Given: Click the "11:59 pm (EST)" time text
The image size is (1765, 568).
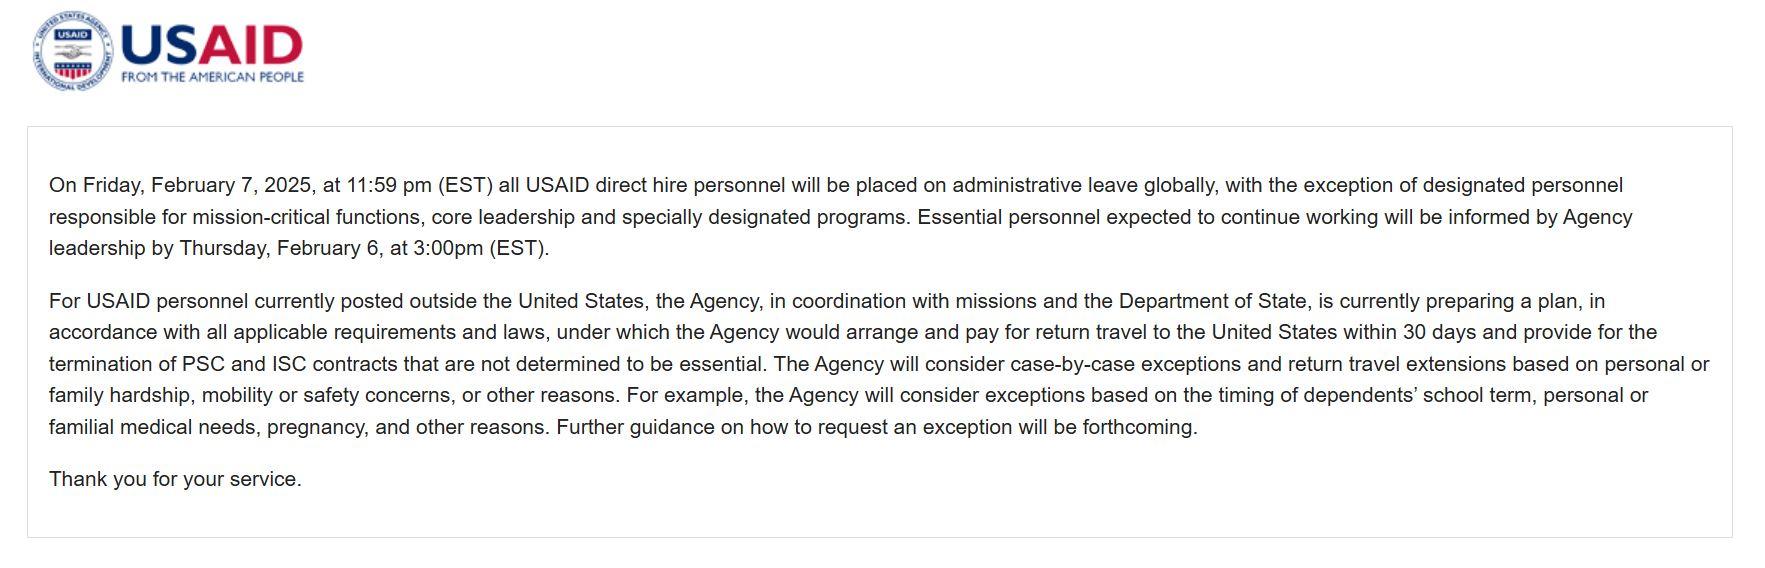Looking at the screenshot, I should (419, 185).
